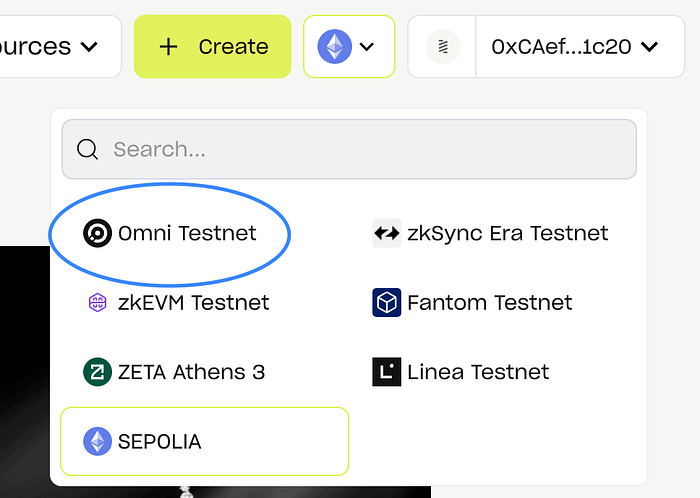Switch to zkEVM Testnet network
700x498 pixels.
193,302
